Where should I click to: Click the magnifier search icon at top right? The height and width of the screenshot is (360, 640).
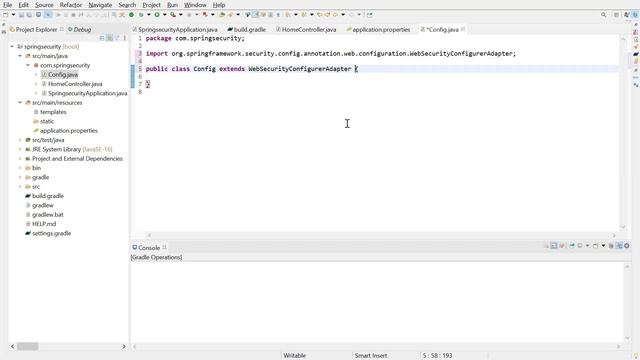(604, 15)
